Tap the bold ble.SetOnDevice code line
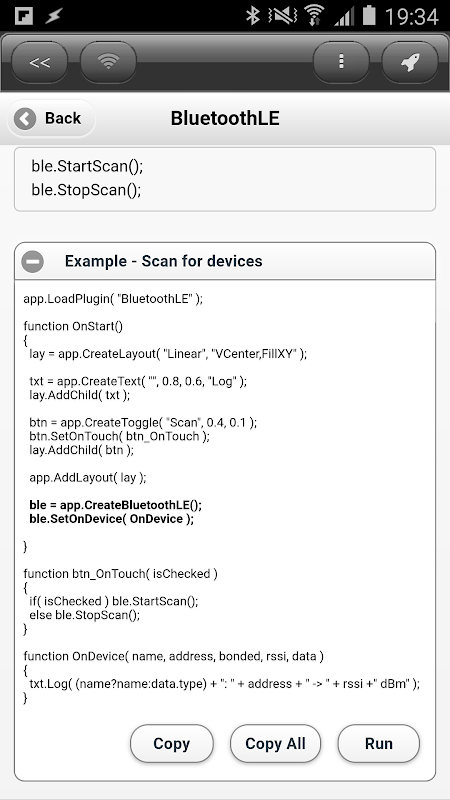Screen dimensions: 450x800 (x=112, y=519)
